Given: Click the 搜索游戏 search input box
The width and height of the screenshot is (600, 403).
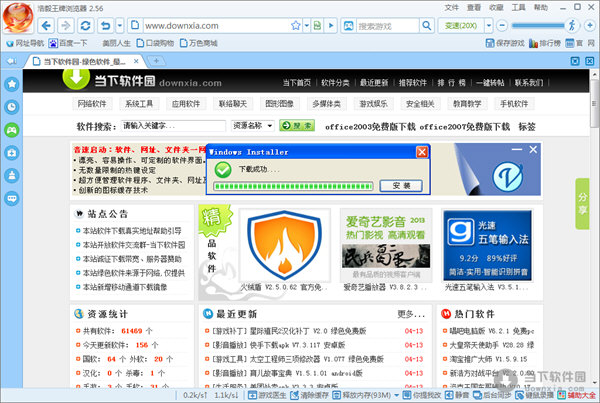Looking at the screenshot, I should pos(387,26).
